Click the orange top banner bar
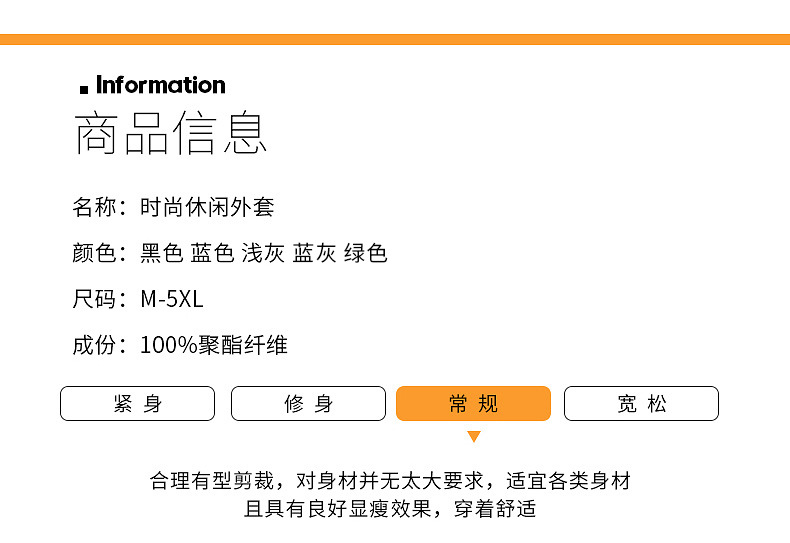790x543 pixels. (x=395, y=39)
